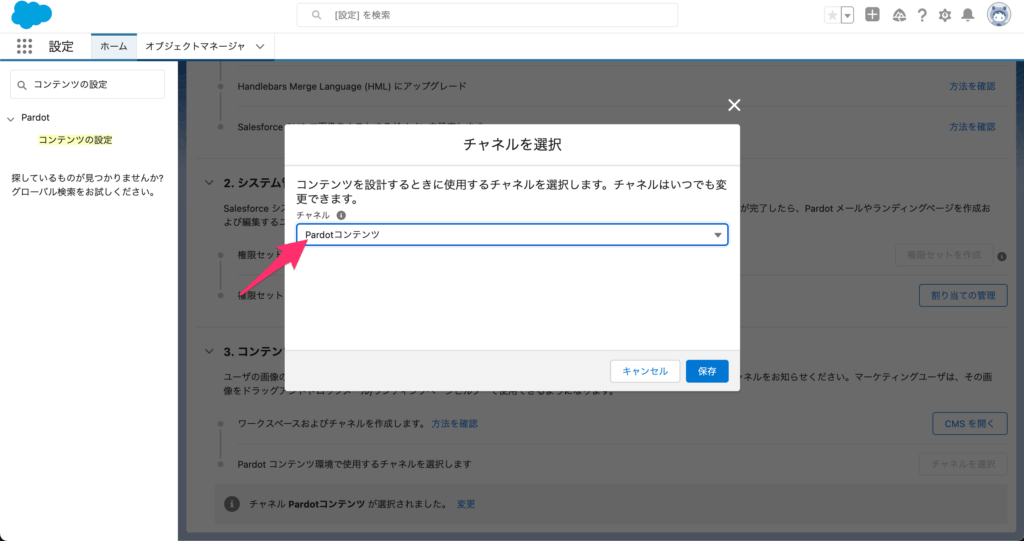Open the Pardotコンテンツ channel dropdown
The image size is (1024, 541).
[x=512, y=234]
